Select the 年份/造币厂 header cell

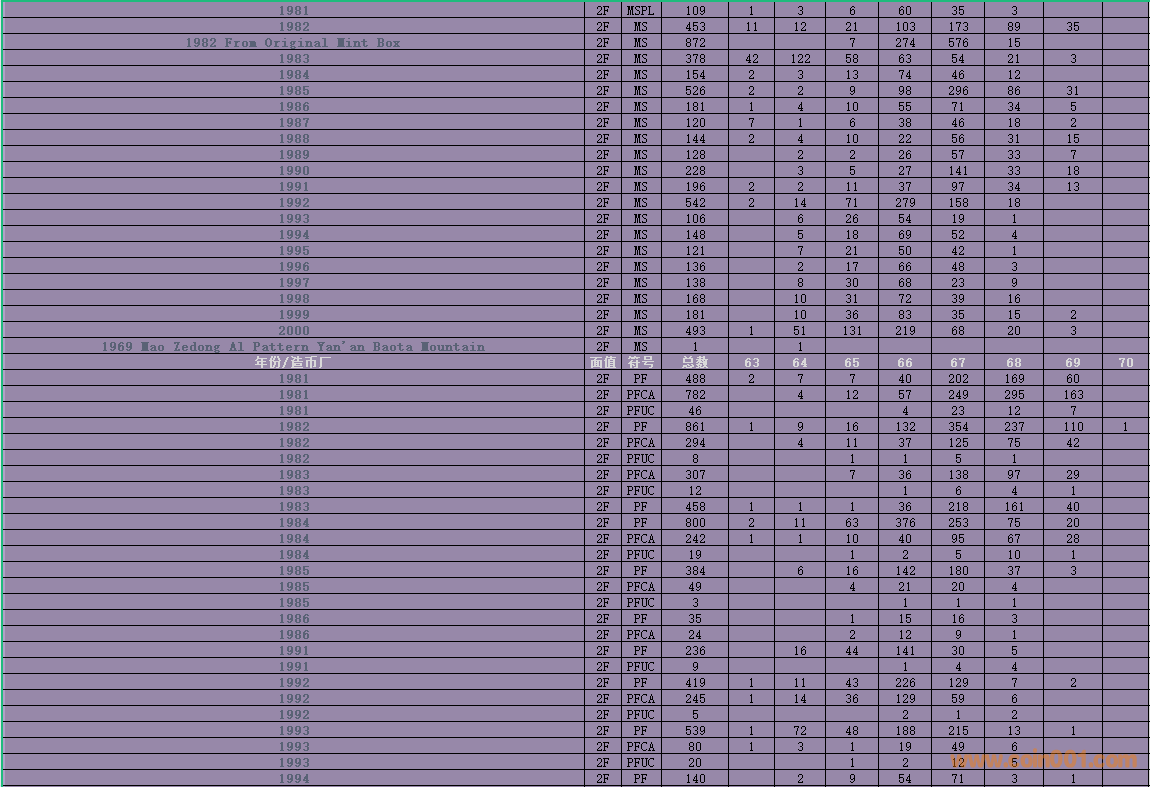(293, 363)
